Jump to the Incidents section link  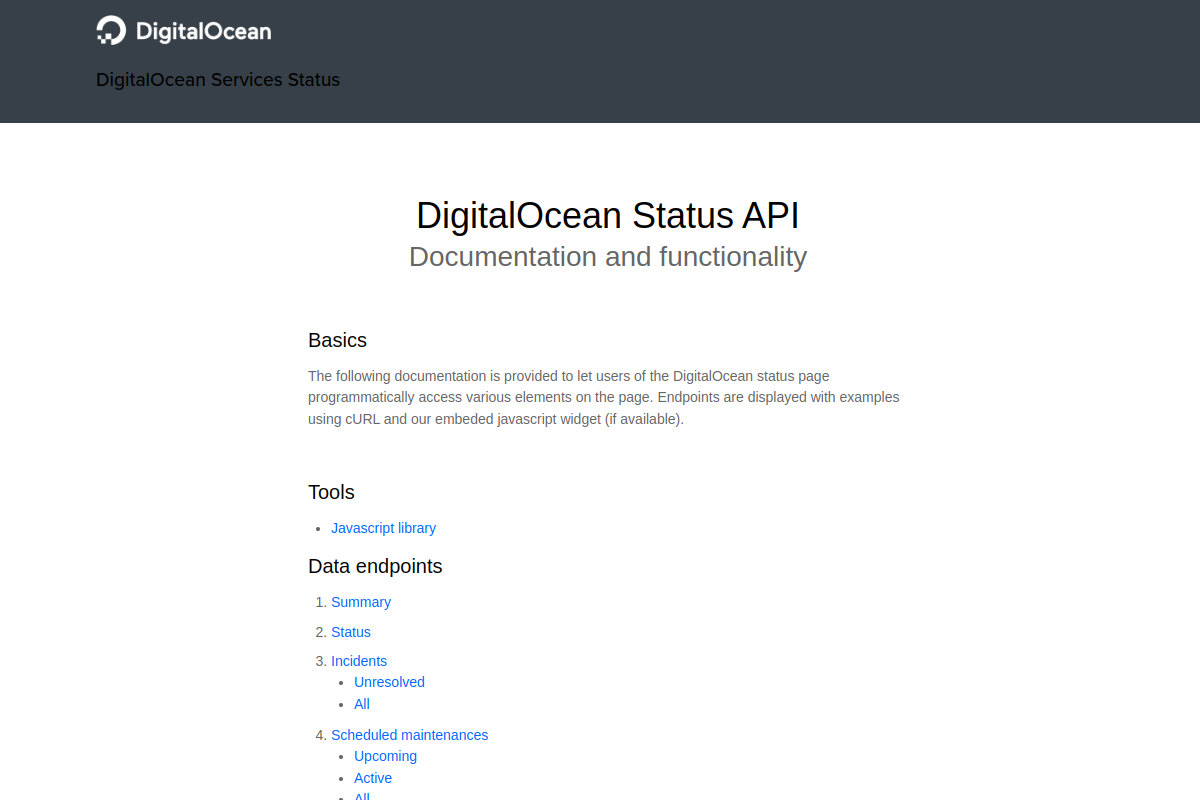[x=359, y=661]
